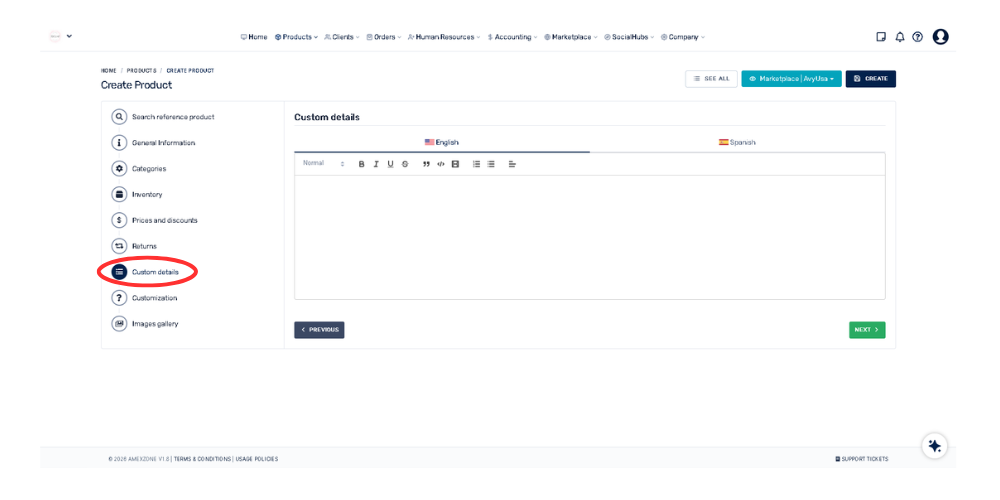Viewport: 1000px width, 500px height.
Task: Insert an ordered list in editor
Action: pos(476,164)
